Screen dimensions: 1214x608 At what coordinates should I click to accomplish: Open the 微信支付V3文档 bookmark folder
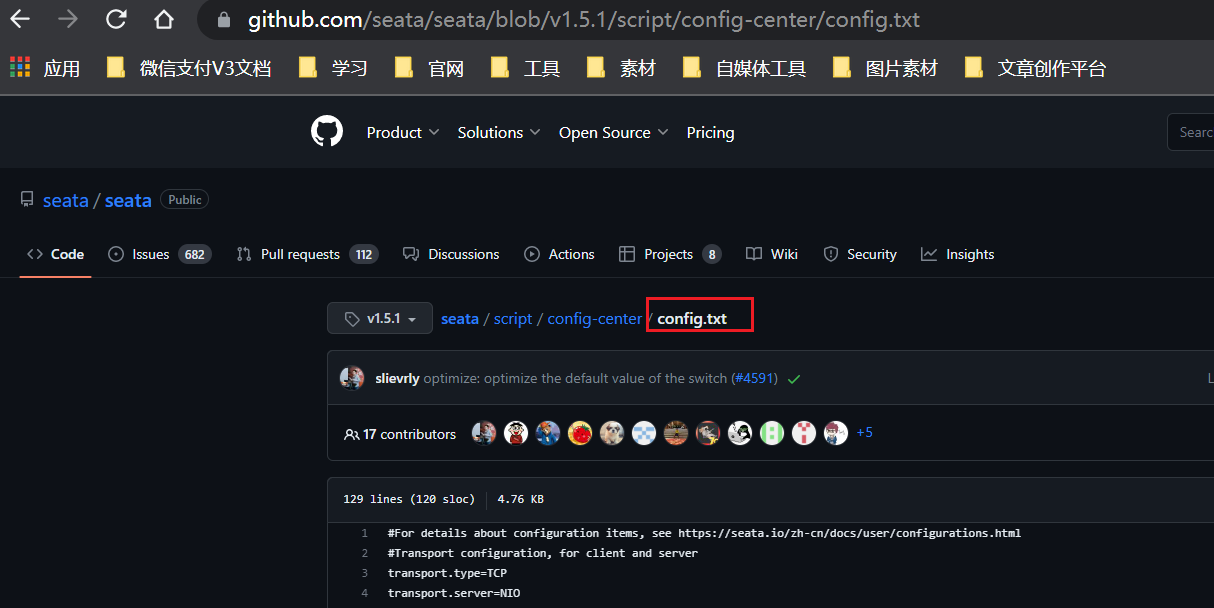[x=189, y=68]
